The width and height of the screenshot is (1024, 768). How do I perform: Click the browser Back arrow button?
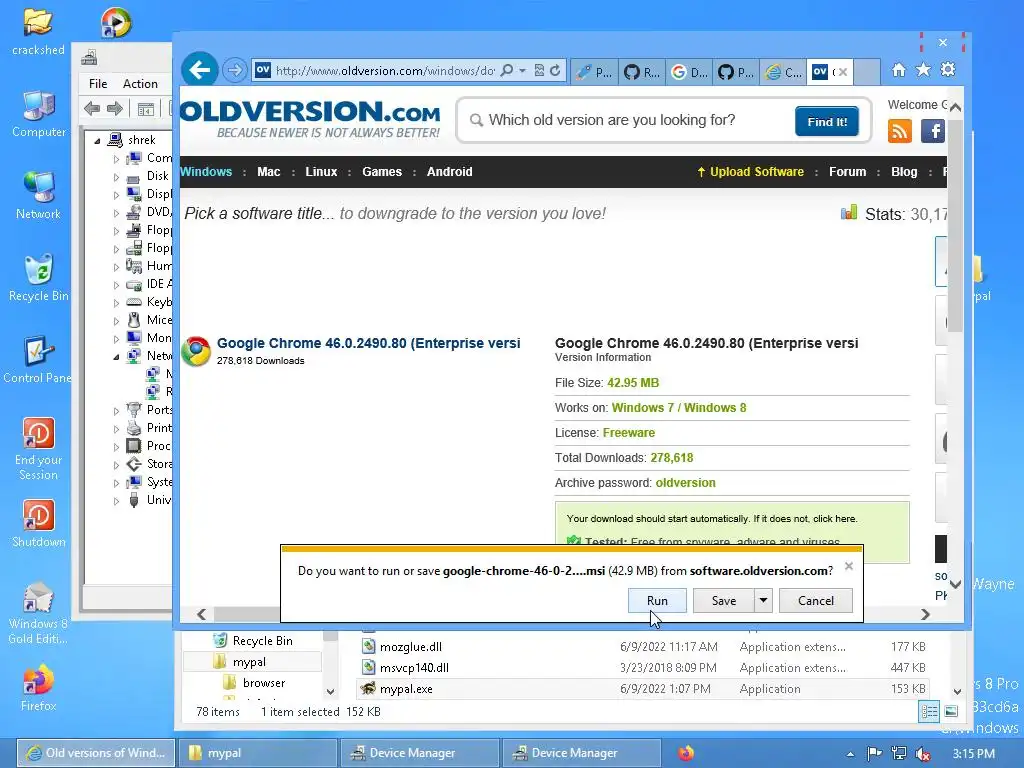(199, 70)
